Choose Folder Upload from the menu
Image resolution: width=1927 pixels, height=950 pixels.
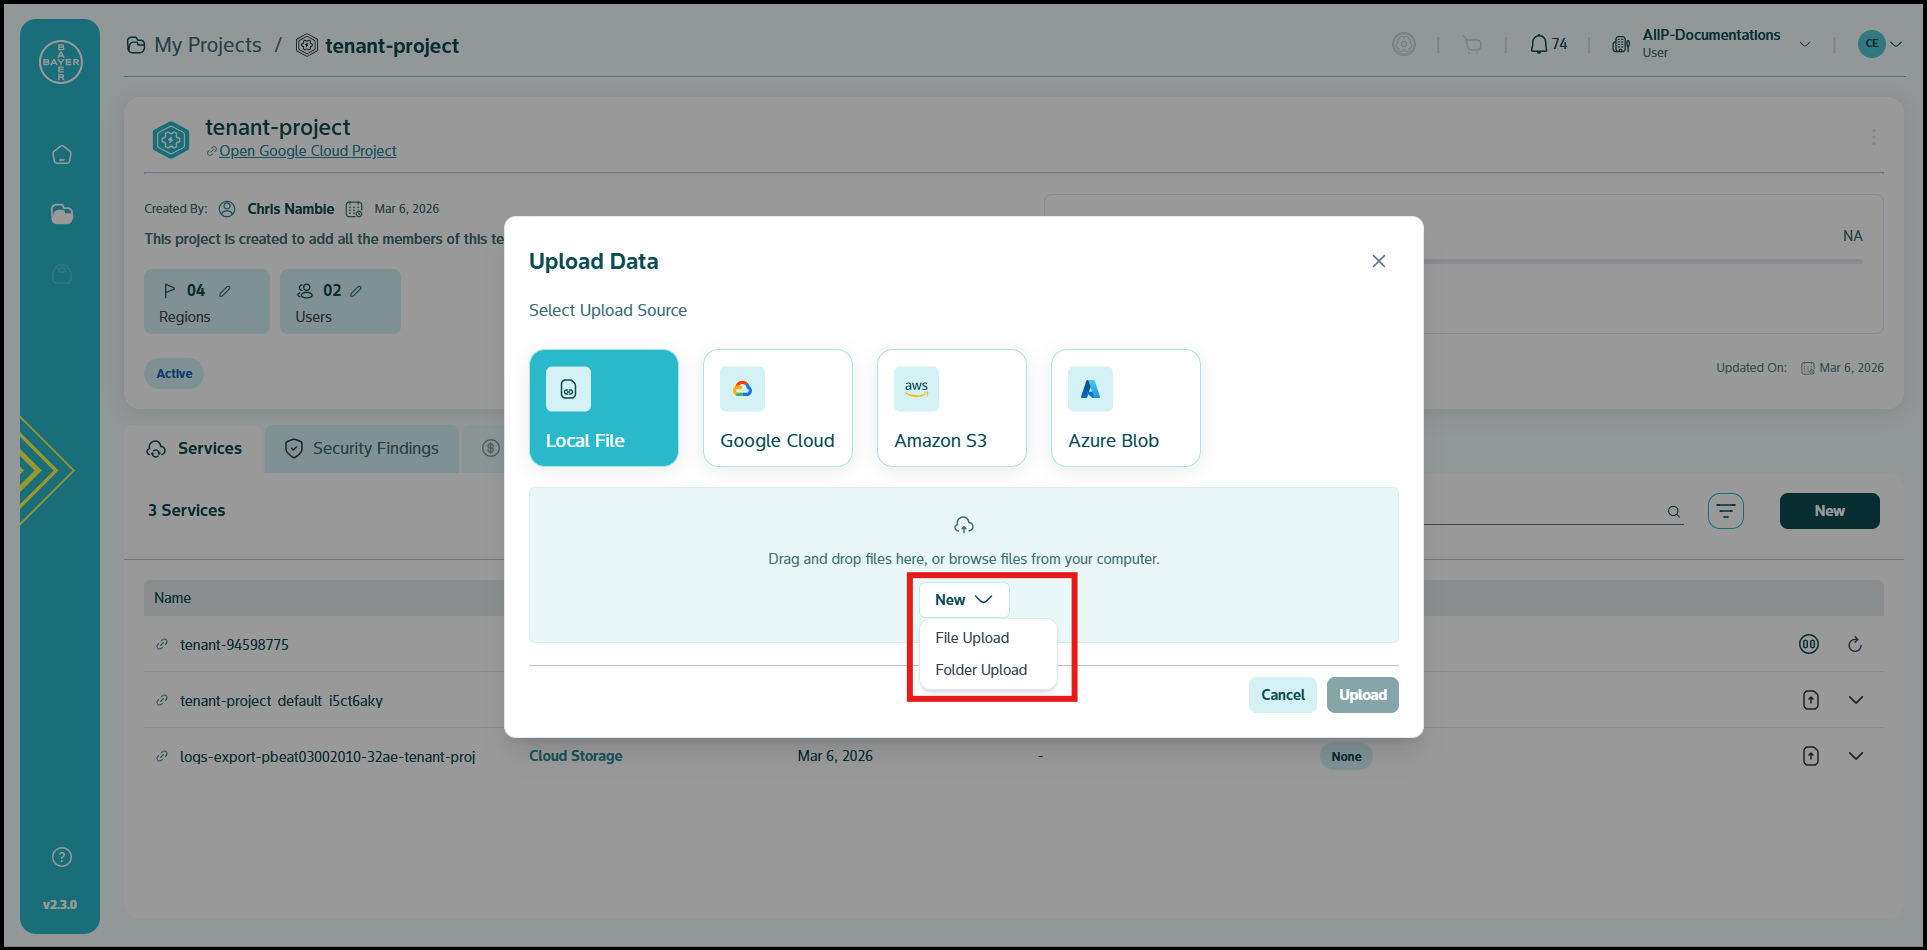coord(981,670)
